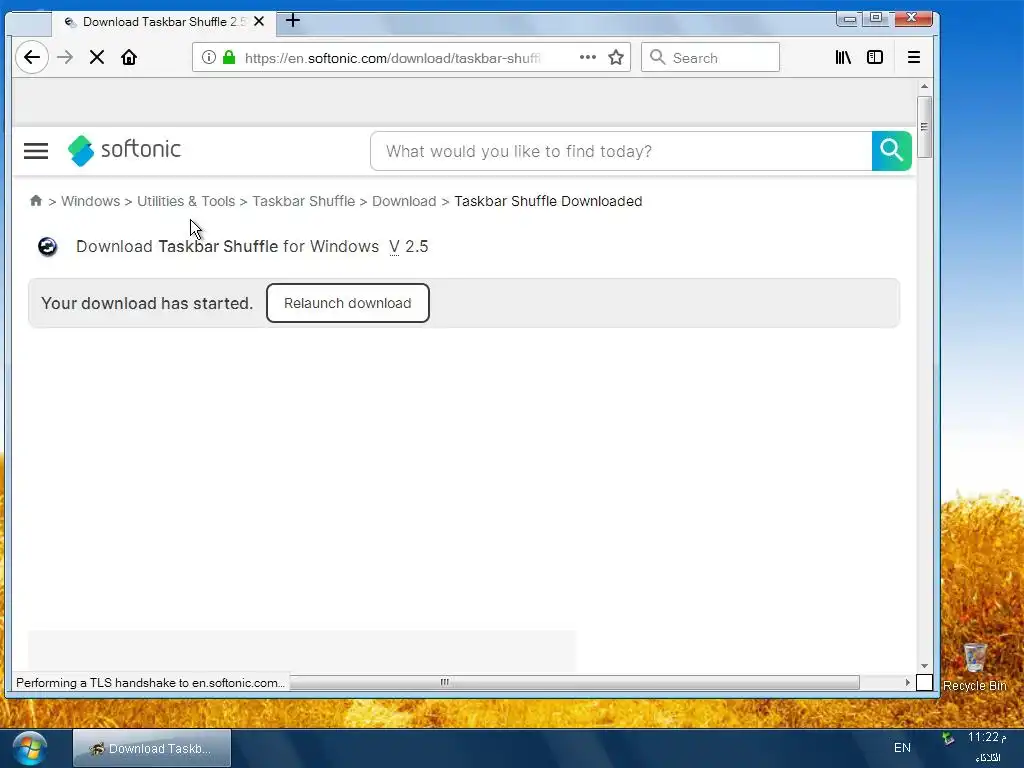Image resolution: width=1024 pixels, height=768 pixels.
Task: Open the Firefox hamburger menu
Action: 914,57
